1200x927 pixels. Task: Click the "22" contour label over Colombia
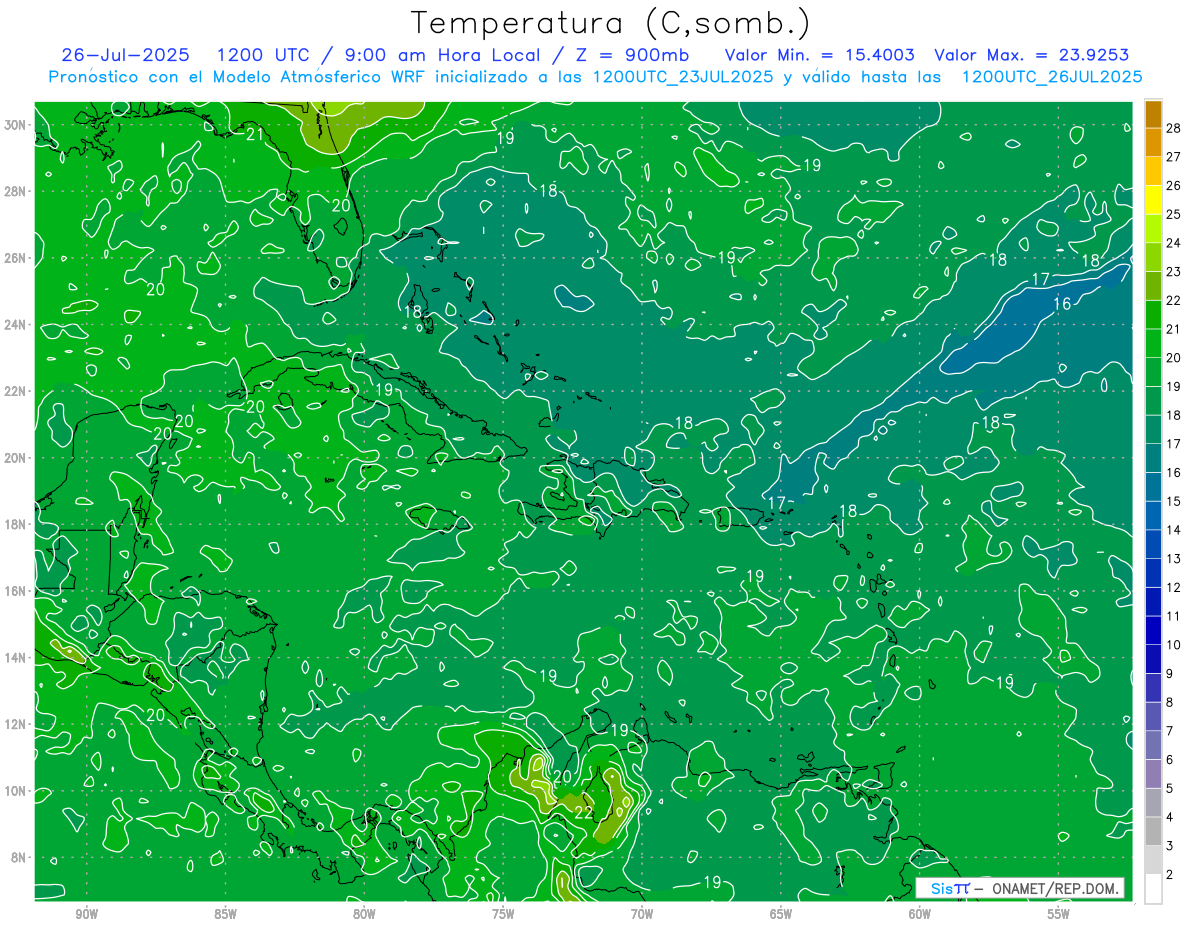584,813
